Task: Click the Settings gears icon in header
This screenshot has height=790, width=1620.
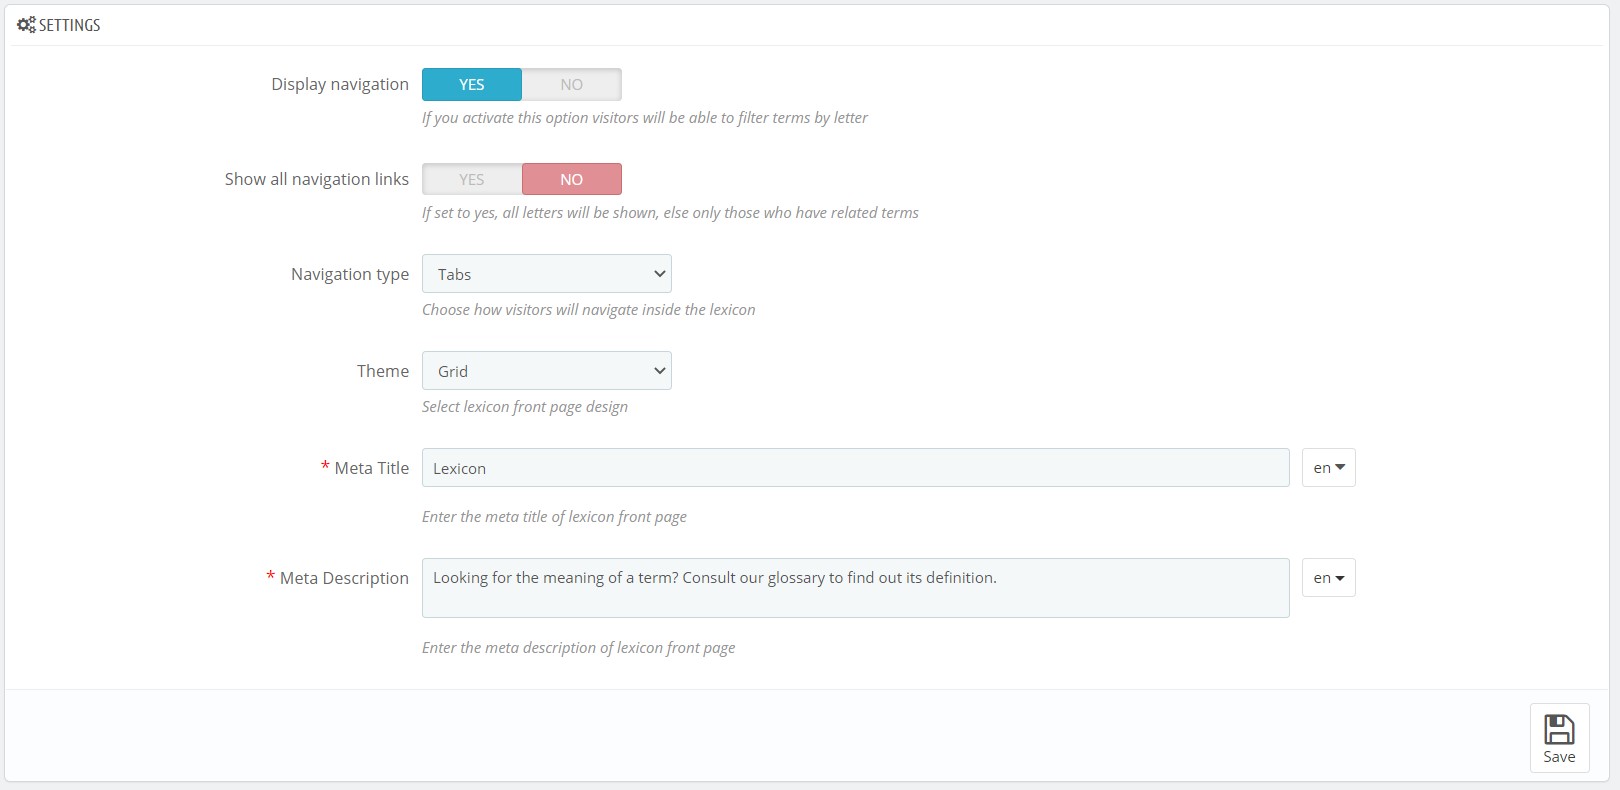Action: (26, 25)
